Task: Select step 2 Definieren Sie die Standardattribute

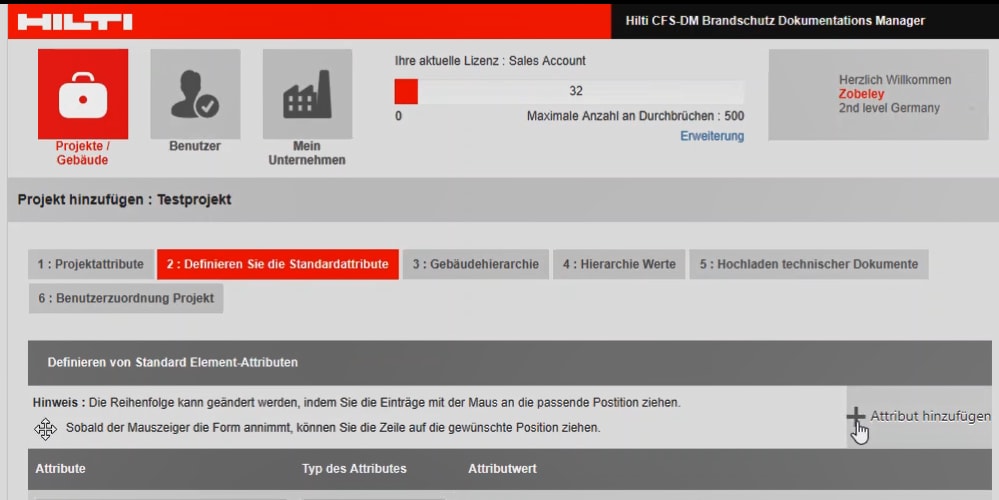Action: [278, 264]
